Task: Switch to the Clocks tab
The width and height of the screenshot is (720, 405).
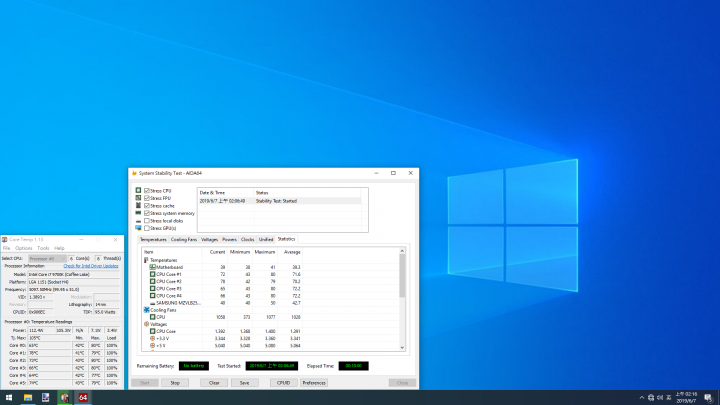Action: pyautogui.click(x=247, y=240)
